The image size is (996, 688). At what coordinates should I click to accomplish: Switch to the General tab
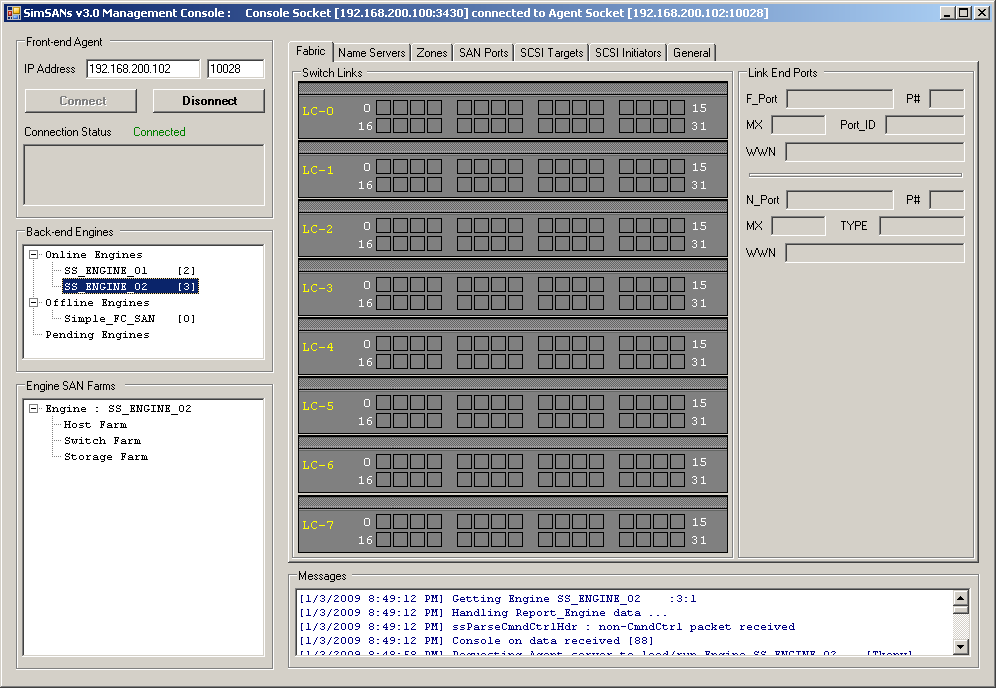tap(692, 53)
